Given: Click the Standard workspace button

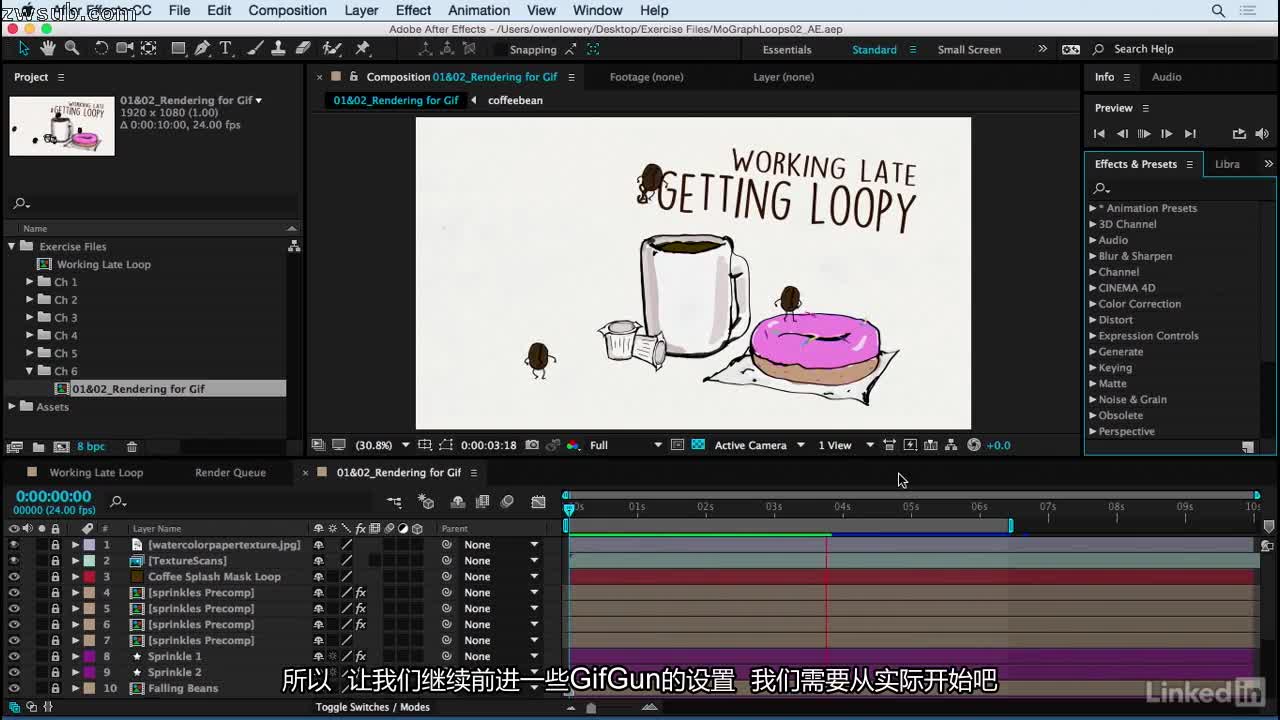Looking at the screenshot, I should [874, 48].
